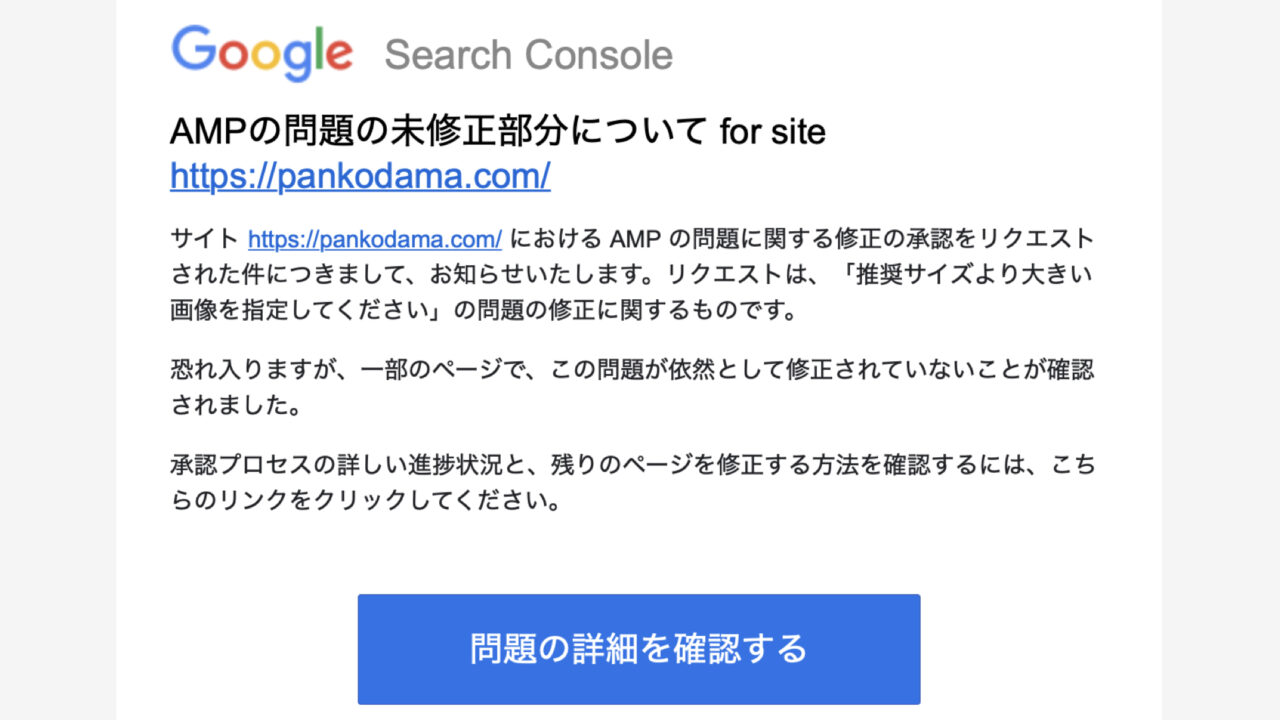
Task: Click the paragraph starting "恐れ入りますが"
Action: tap(632, 387)
